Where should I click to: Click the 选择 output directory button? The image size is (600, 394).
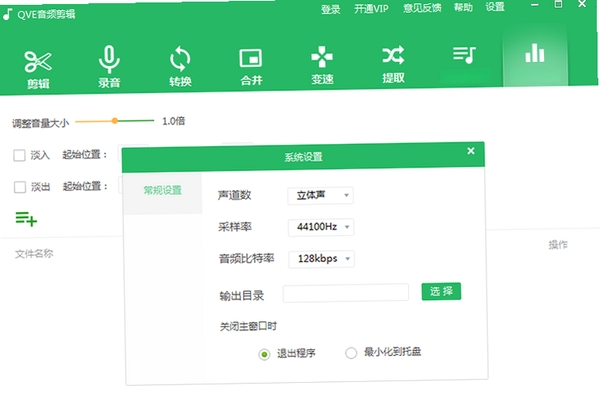pos(441,291)
